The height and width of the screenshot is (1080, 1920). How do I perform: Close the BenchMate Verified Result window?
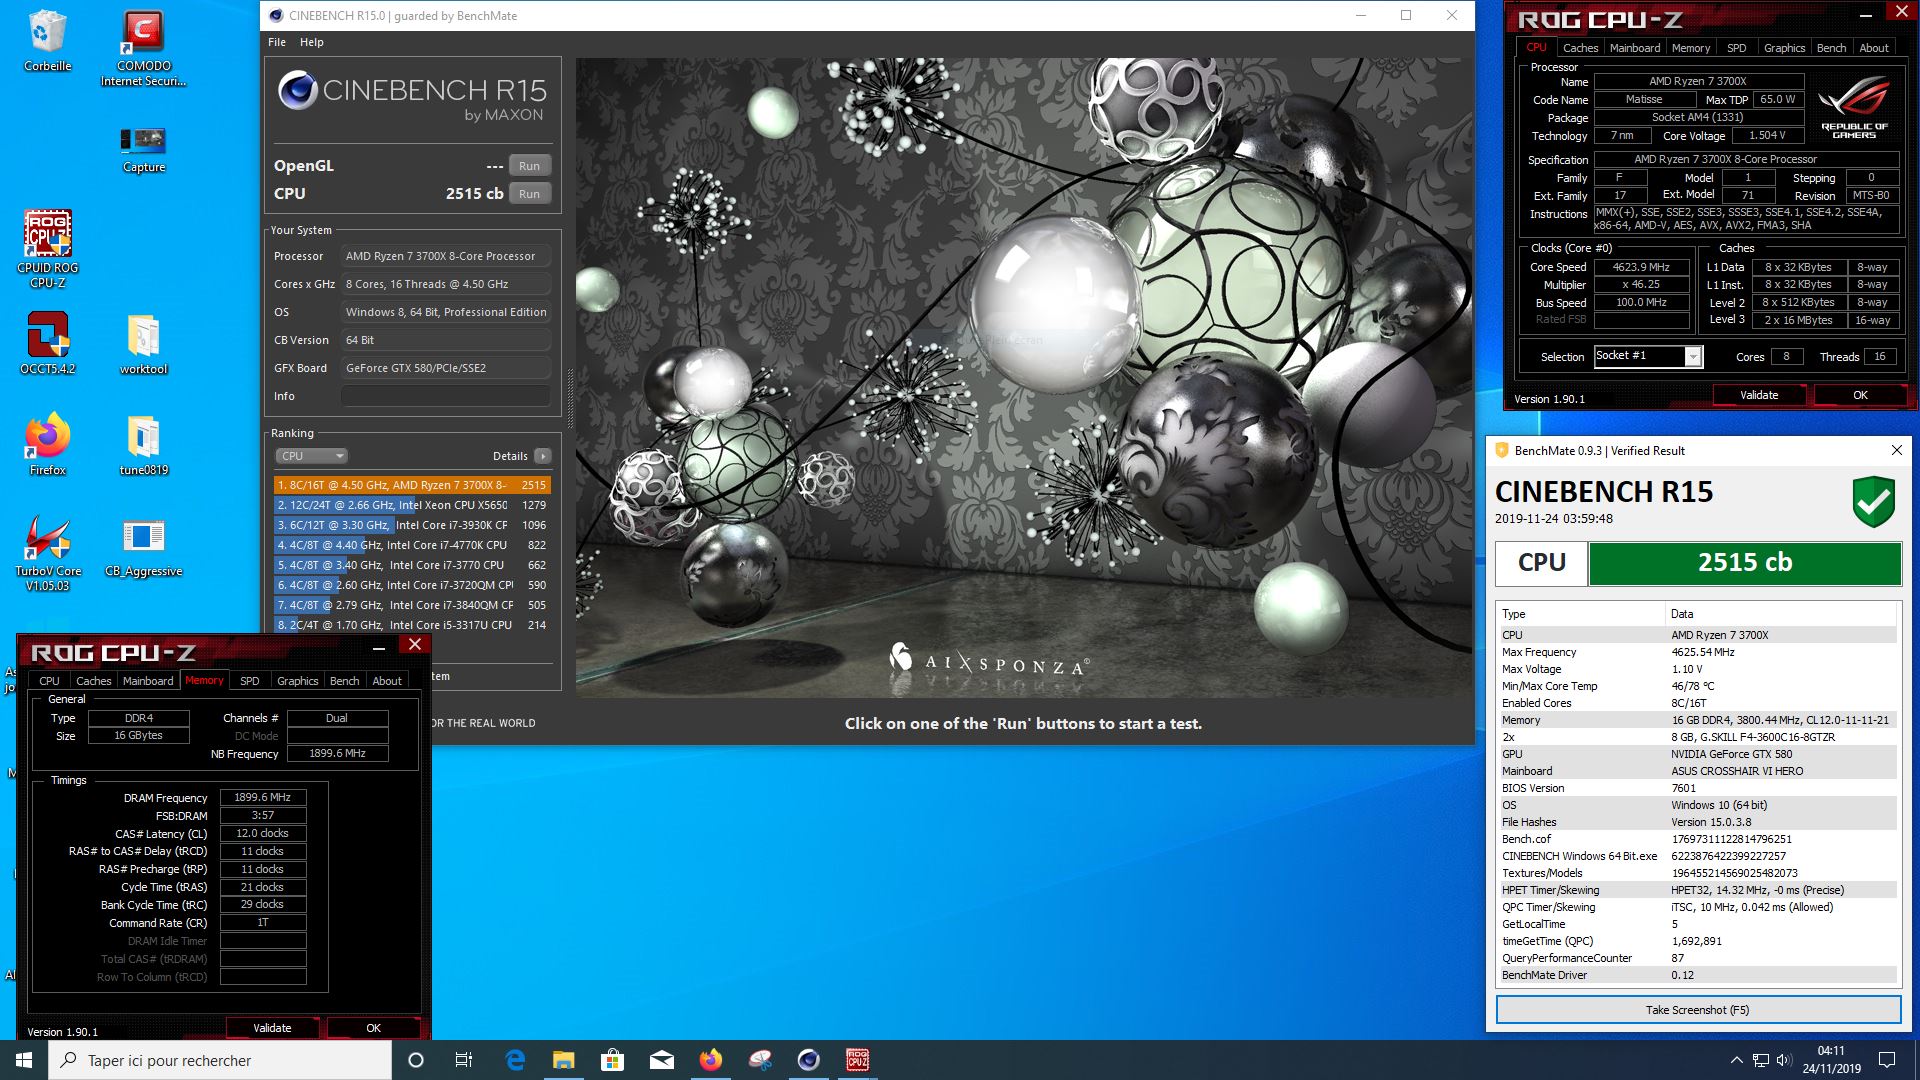1896,450
